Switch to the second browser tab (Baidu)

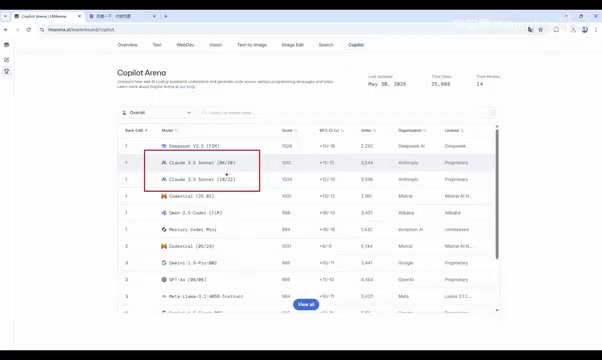pyautogui.click(x=122, y=16)
